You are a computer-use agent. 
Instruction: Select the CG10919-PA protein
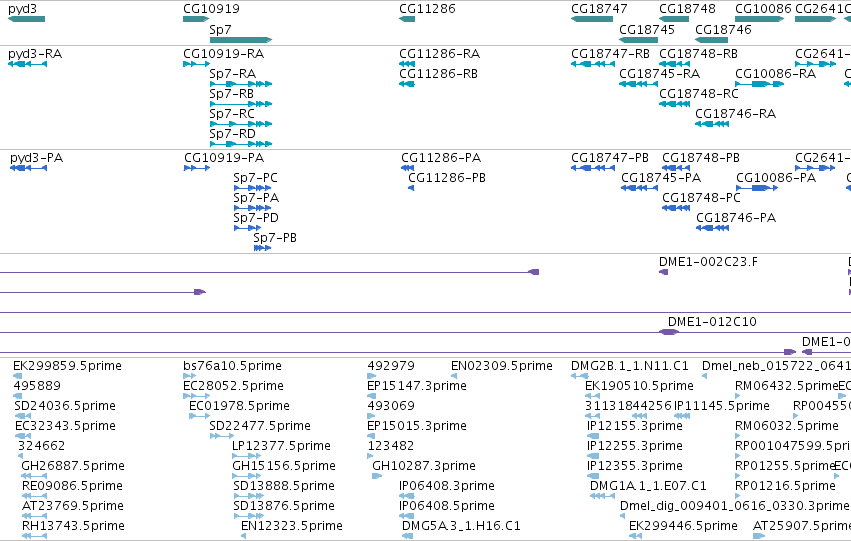[196, 168]
